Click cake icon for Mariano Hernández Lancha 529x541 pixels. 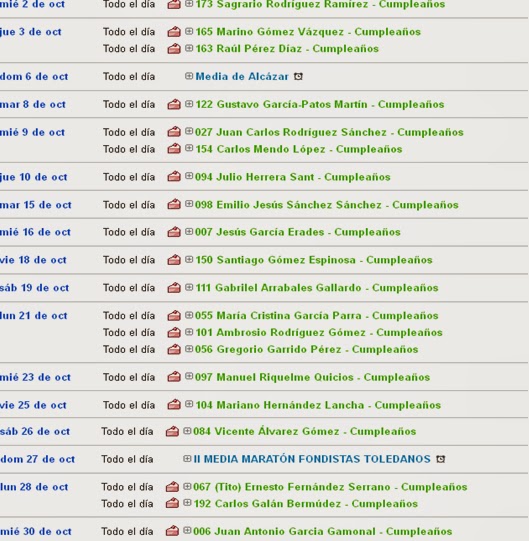pyautogui.click(x=174, y=405)
